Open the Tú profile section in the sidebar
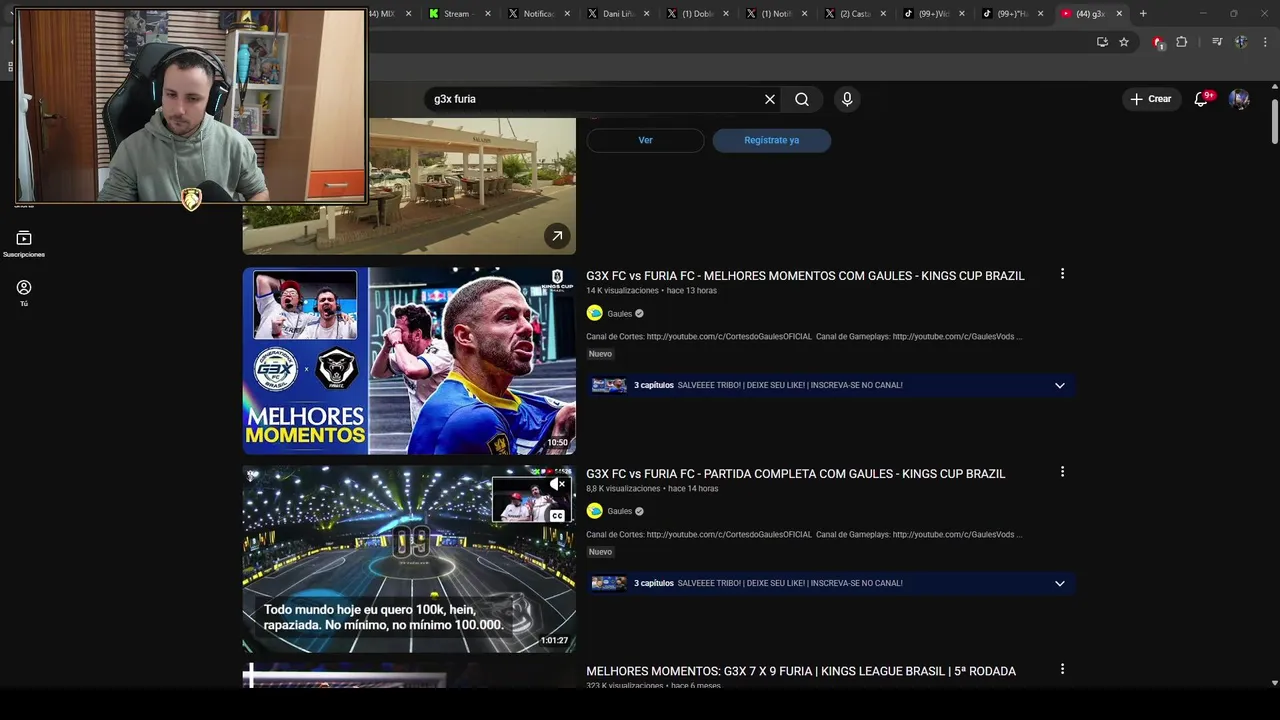This screenshot has height=720, width=1280. pyautogui.click(x=24, y=293)
